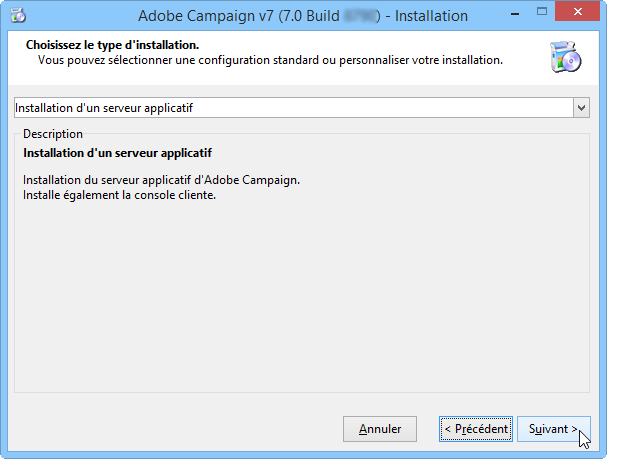Click the installer icon in the title bar

tap(18, 15)
